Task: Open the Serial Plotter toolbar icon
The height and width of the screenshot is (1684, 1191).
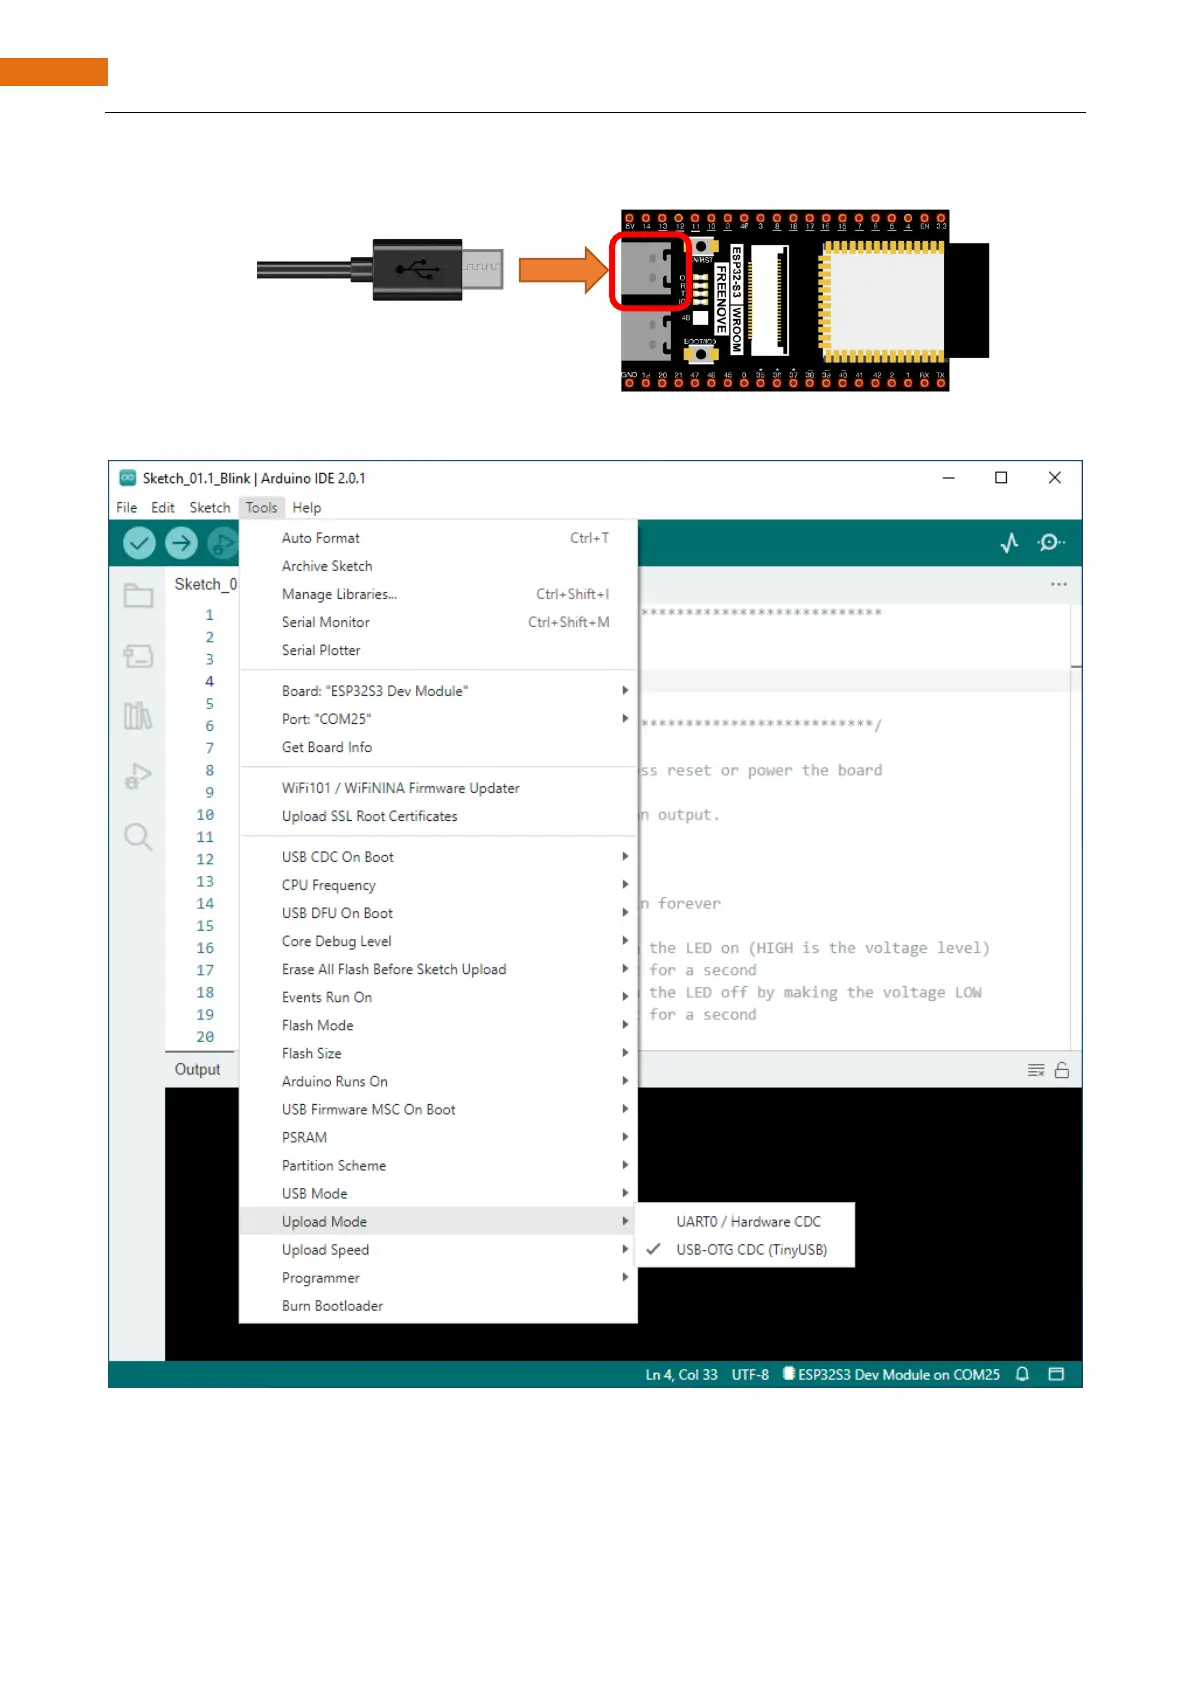Action: pos(1010,542)
